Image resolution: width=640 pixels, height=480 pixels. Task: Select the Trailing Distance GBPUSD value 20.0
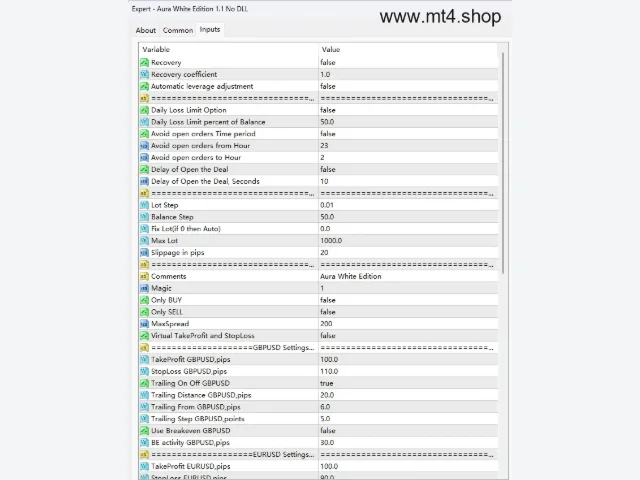(327, 395)
